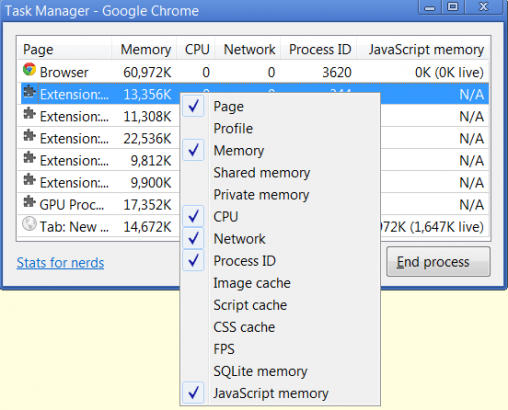Enable the SQLite memory column
Screen dimensions: 508x410
260,371
